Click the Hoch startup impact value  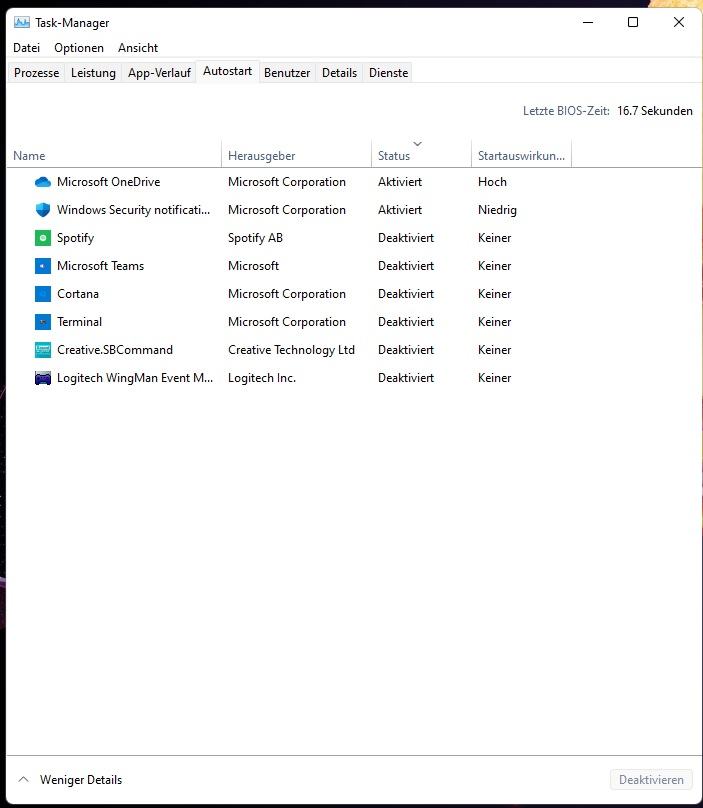[x=492, y=182]
